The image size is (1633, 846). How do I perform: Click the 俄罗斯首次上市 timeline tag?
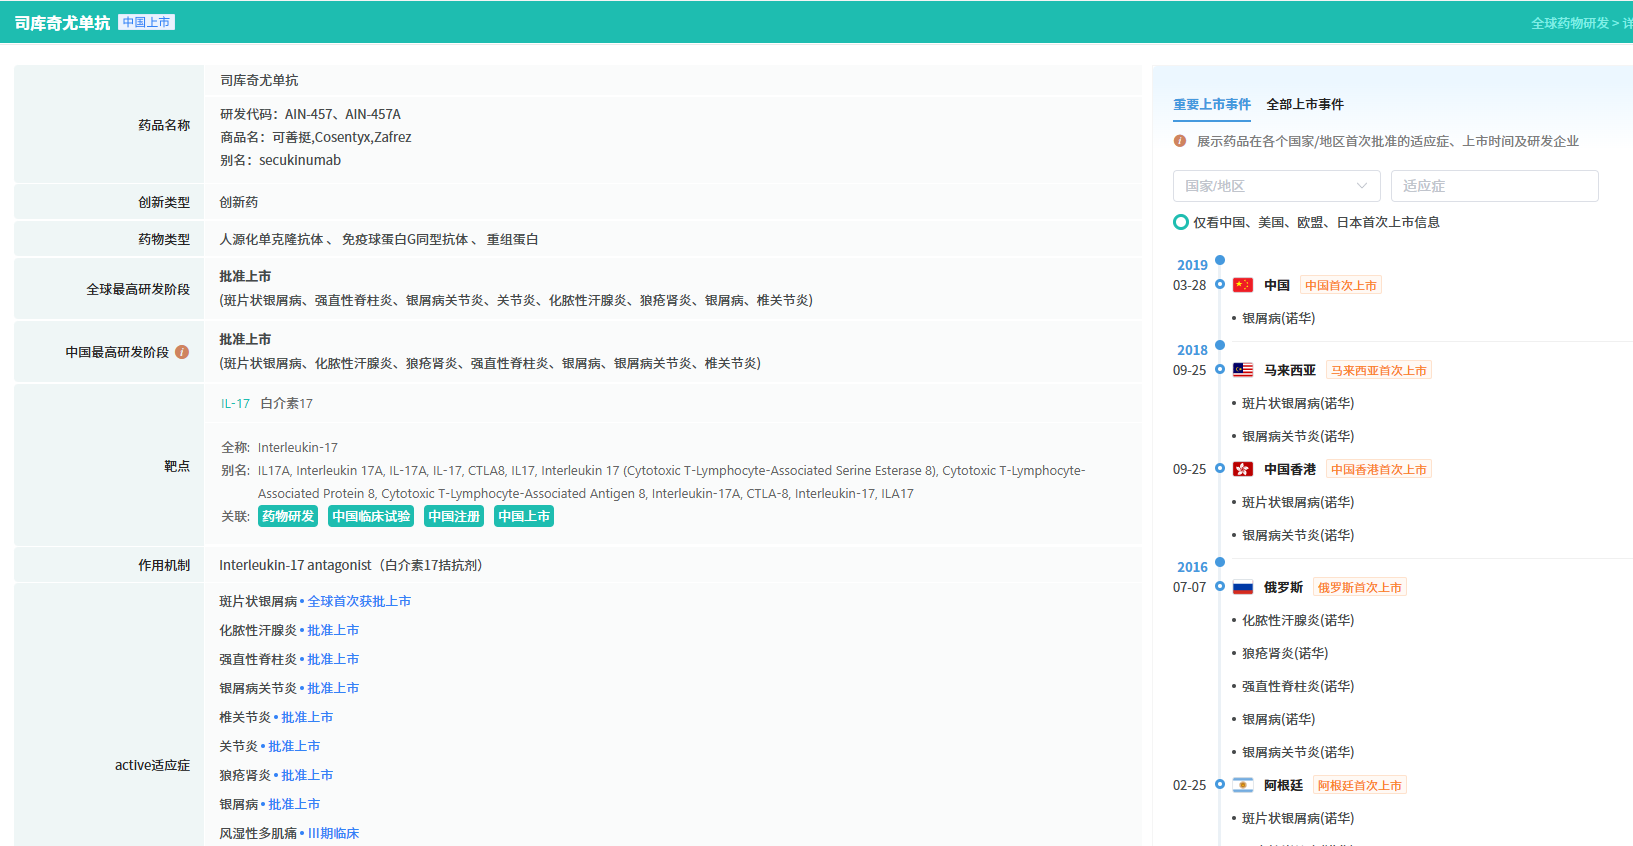(1360, 587)
